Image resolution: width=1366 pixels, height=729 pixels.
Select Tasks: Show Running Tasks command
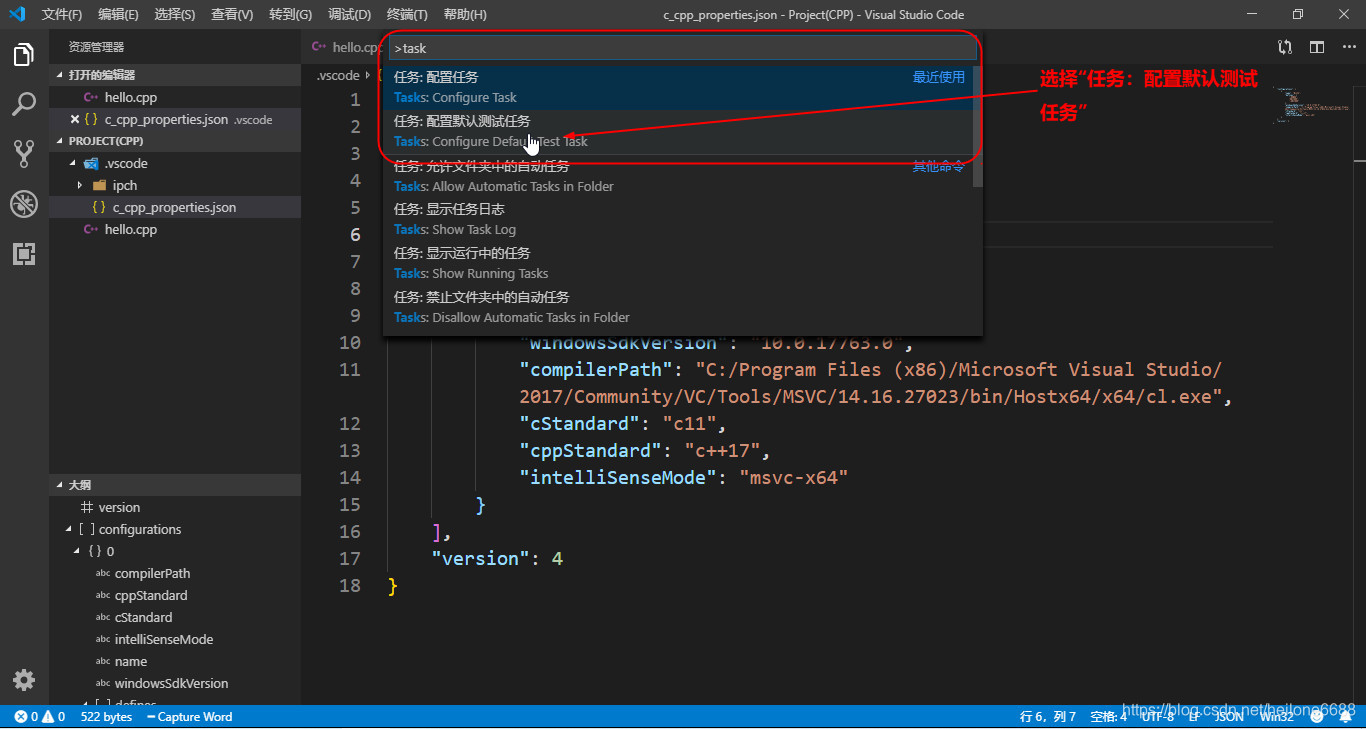point(677,263)
